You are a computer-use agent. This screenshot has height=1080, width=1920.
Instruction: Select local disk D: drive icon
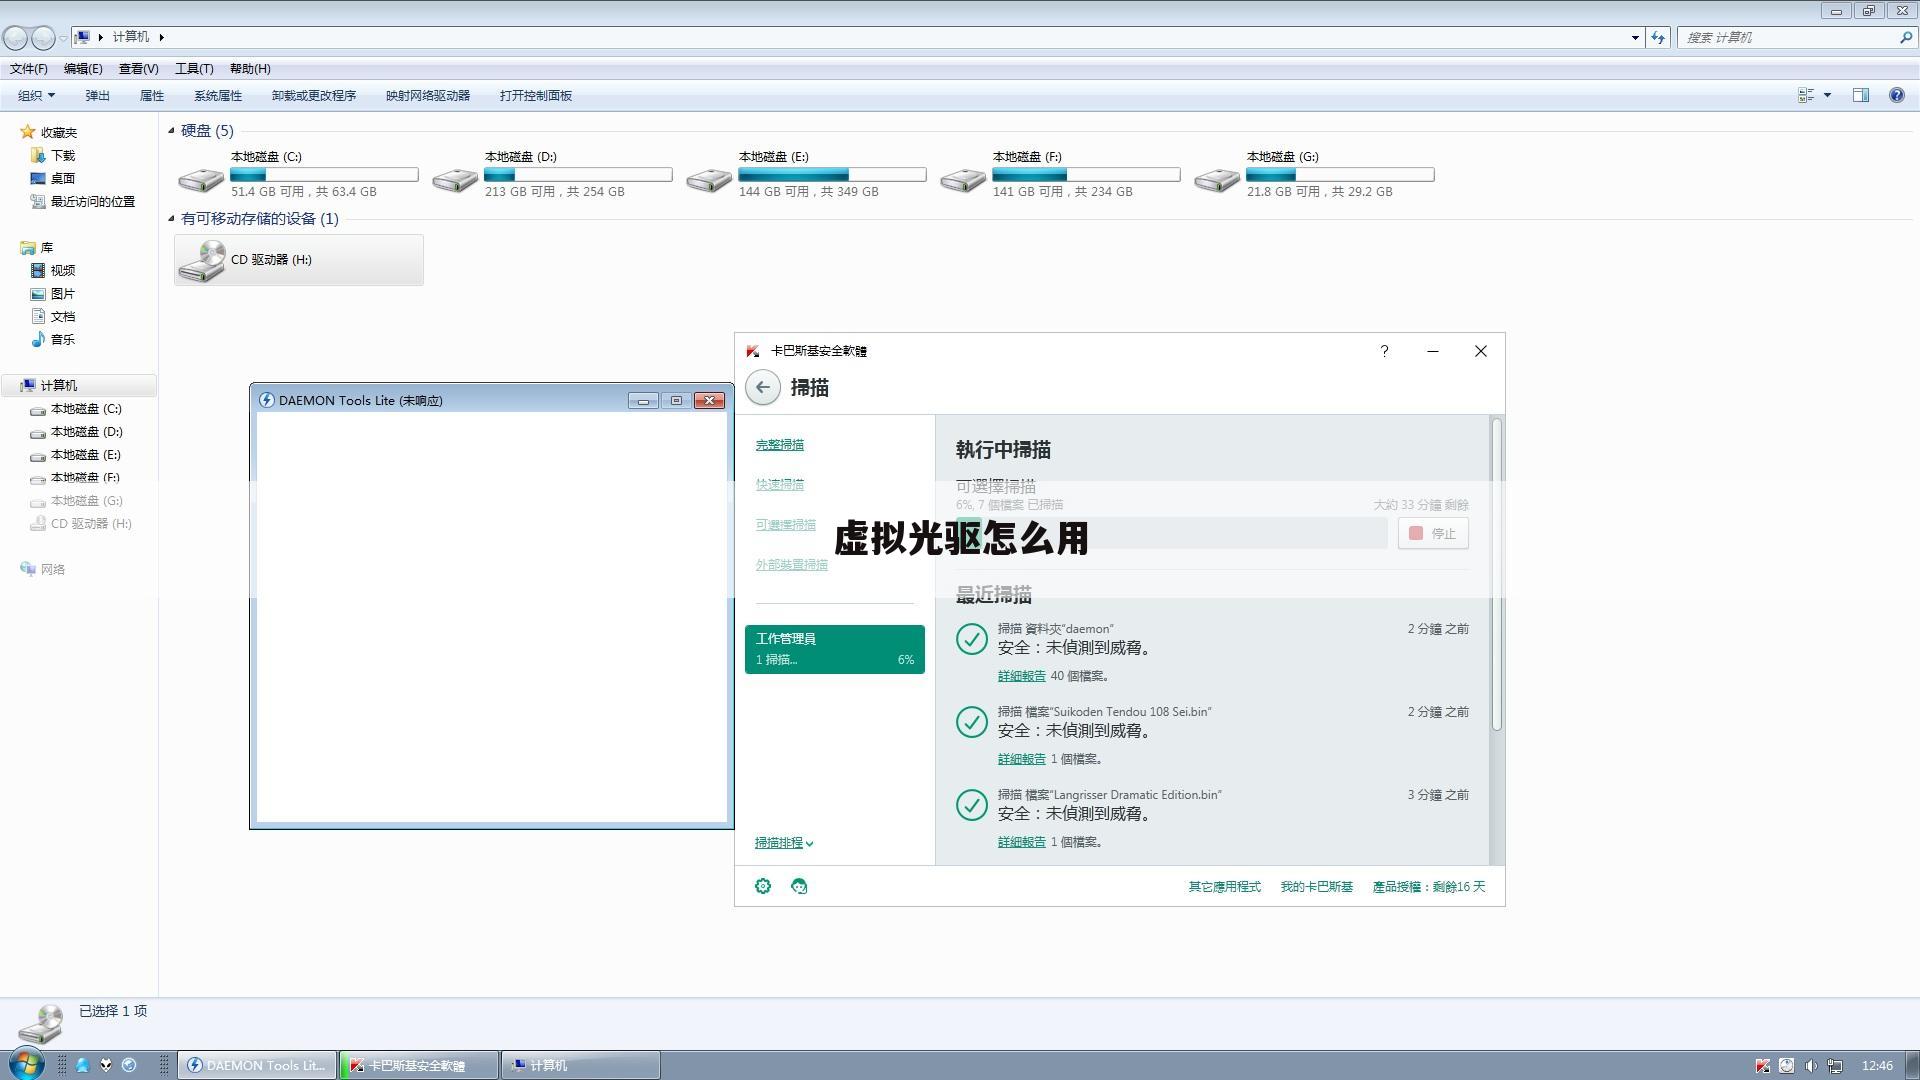coord(455,179)
